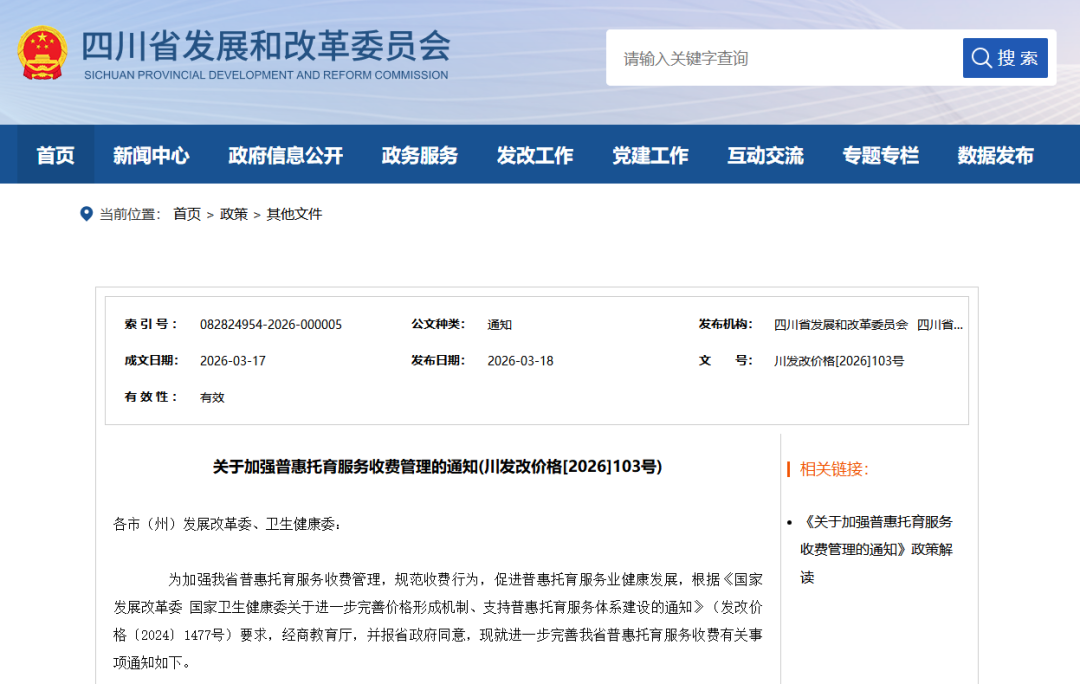The width and height of the screenshot is (1080, 684).
Task: Click the magnifying glass search icon
Action: (982, 58)
